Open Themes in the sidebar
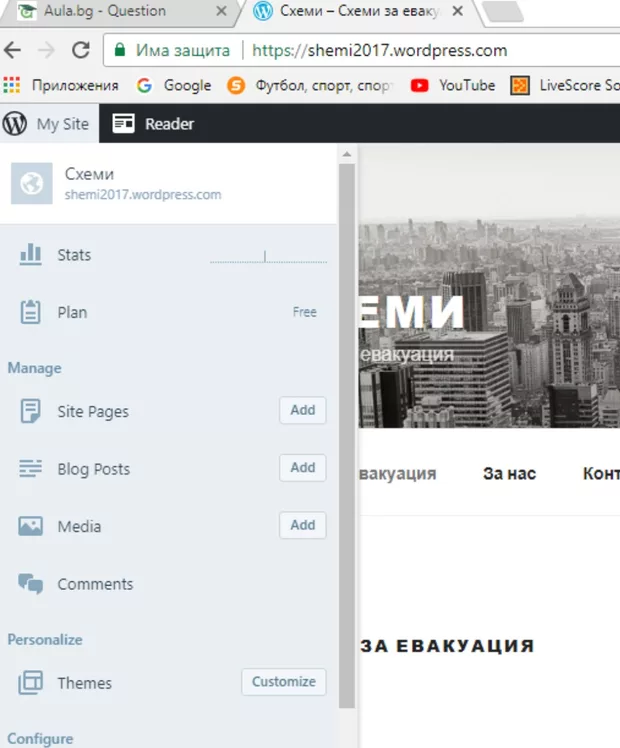This screenshot has height=748, width=620. coord(84,683)
